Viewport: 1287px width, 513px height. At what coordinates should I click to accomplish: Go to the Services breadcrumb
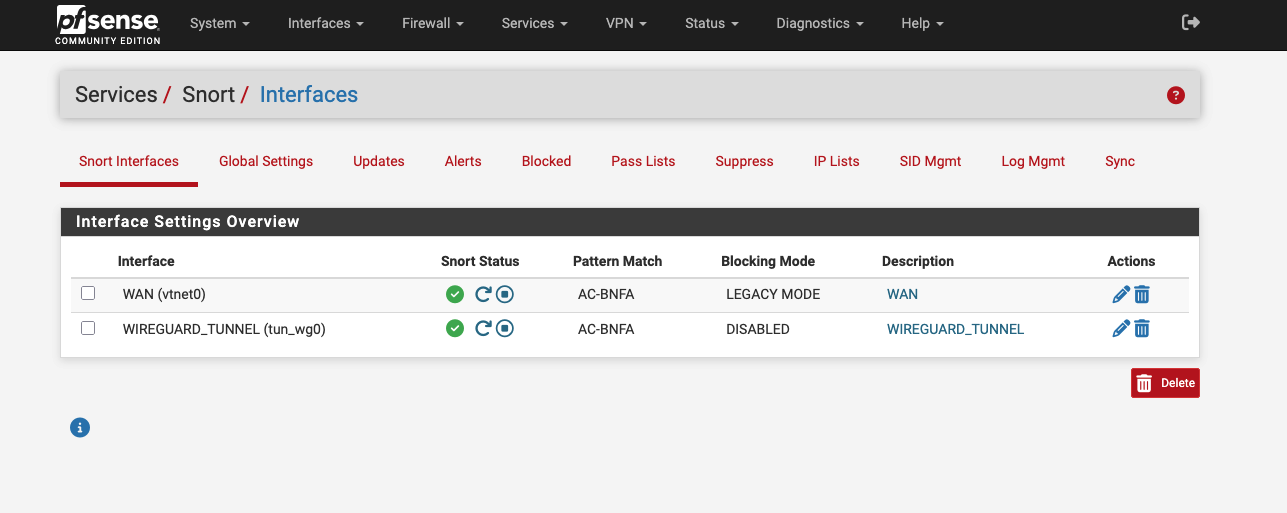point(116,95)
